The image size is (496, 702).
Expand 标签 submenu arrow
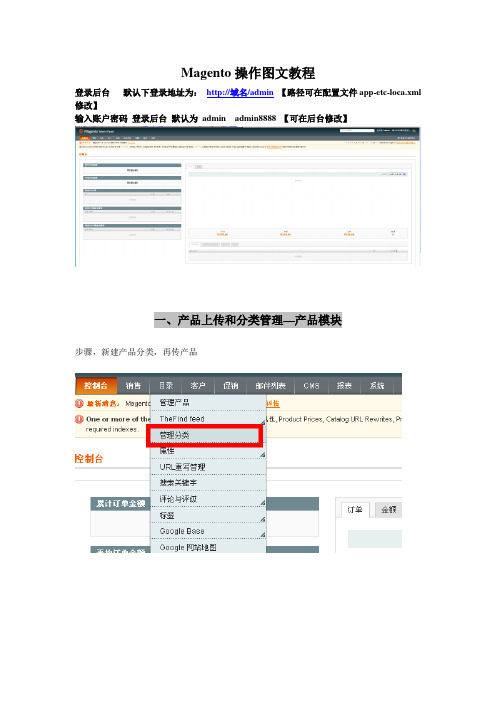point(263,519)
